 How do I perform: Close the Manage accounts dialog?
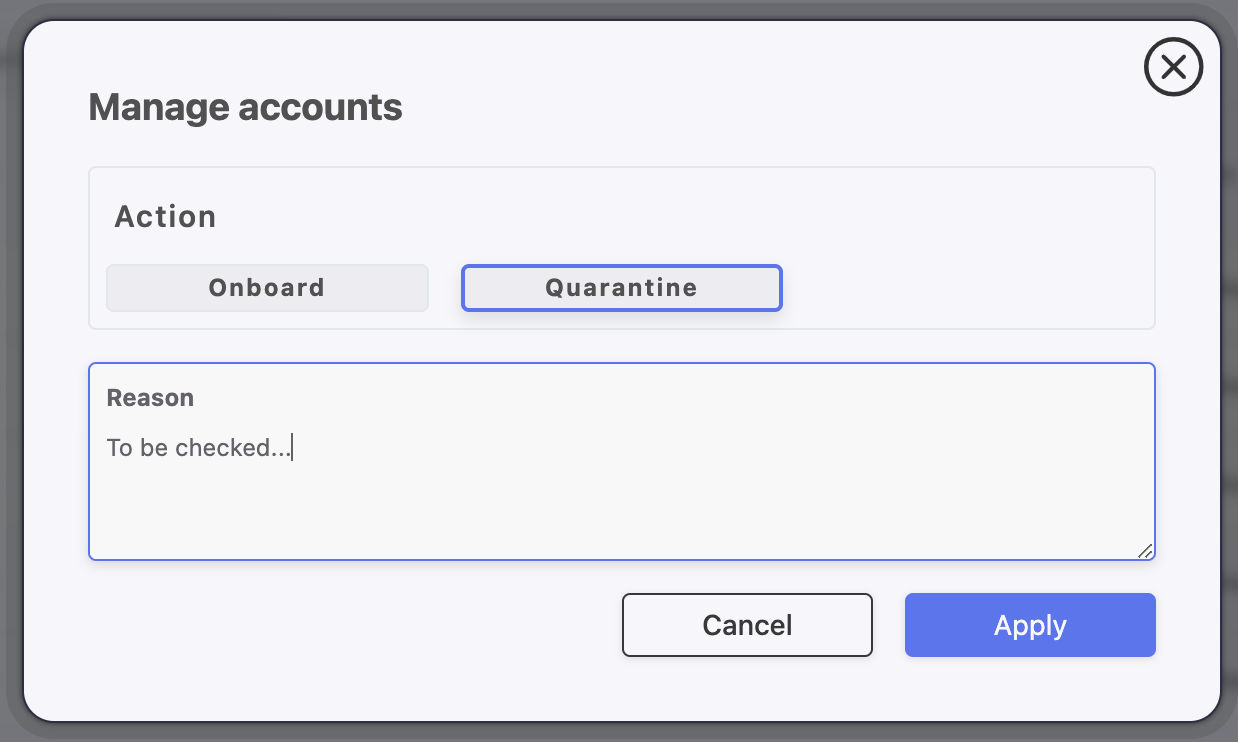(x=1172, y=67)
